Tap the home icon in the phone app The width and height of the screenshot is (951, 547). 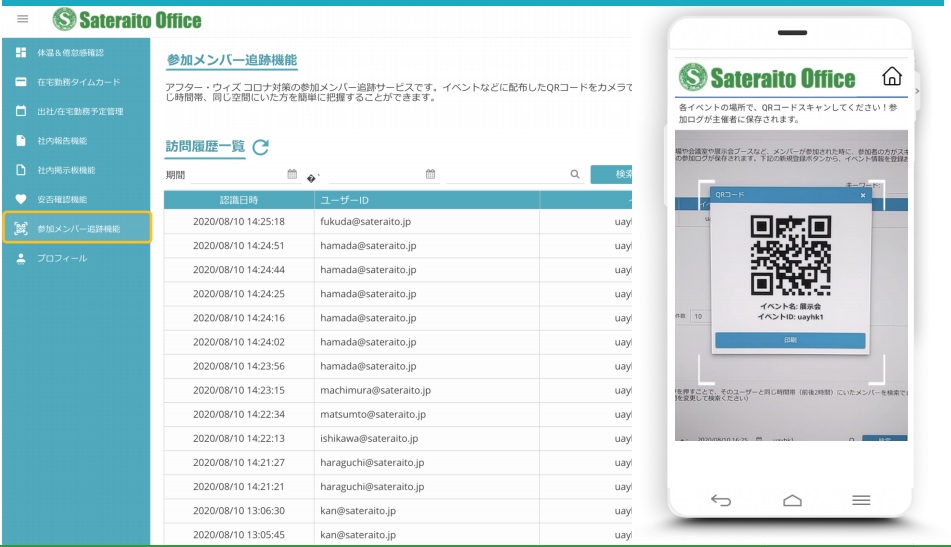coord(892,76)
